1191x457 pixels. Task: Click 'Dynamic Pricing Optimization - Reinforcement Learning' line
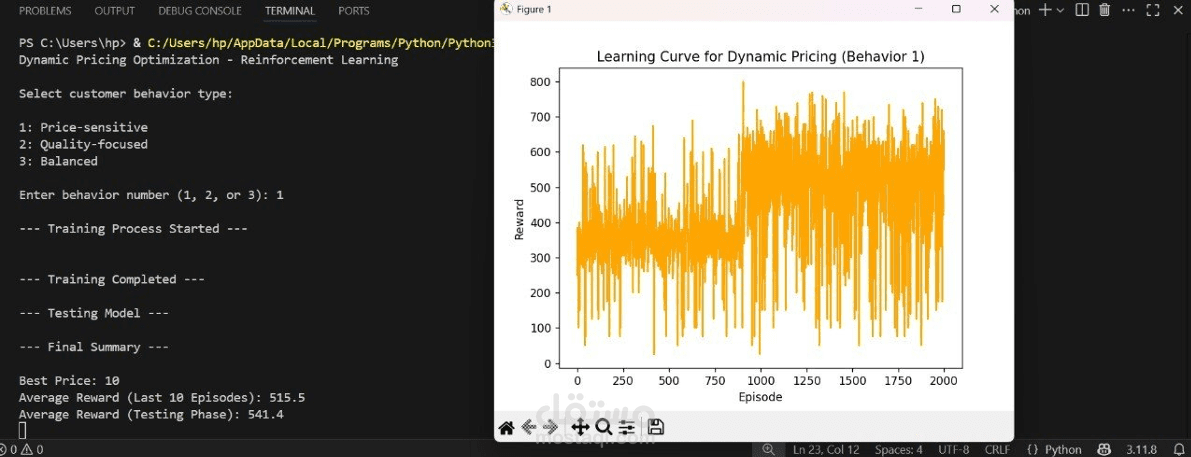click(x=208, y=59)
